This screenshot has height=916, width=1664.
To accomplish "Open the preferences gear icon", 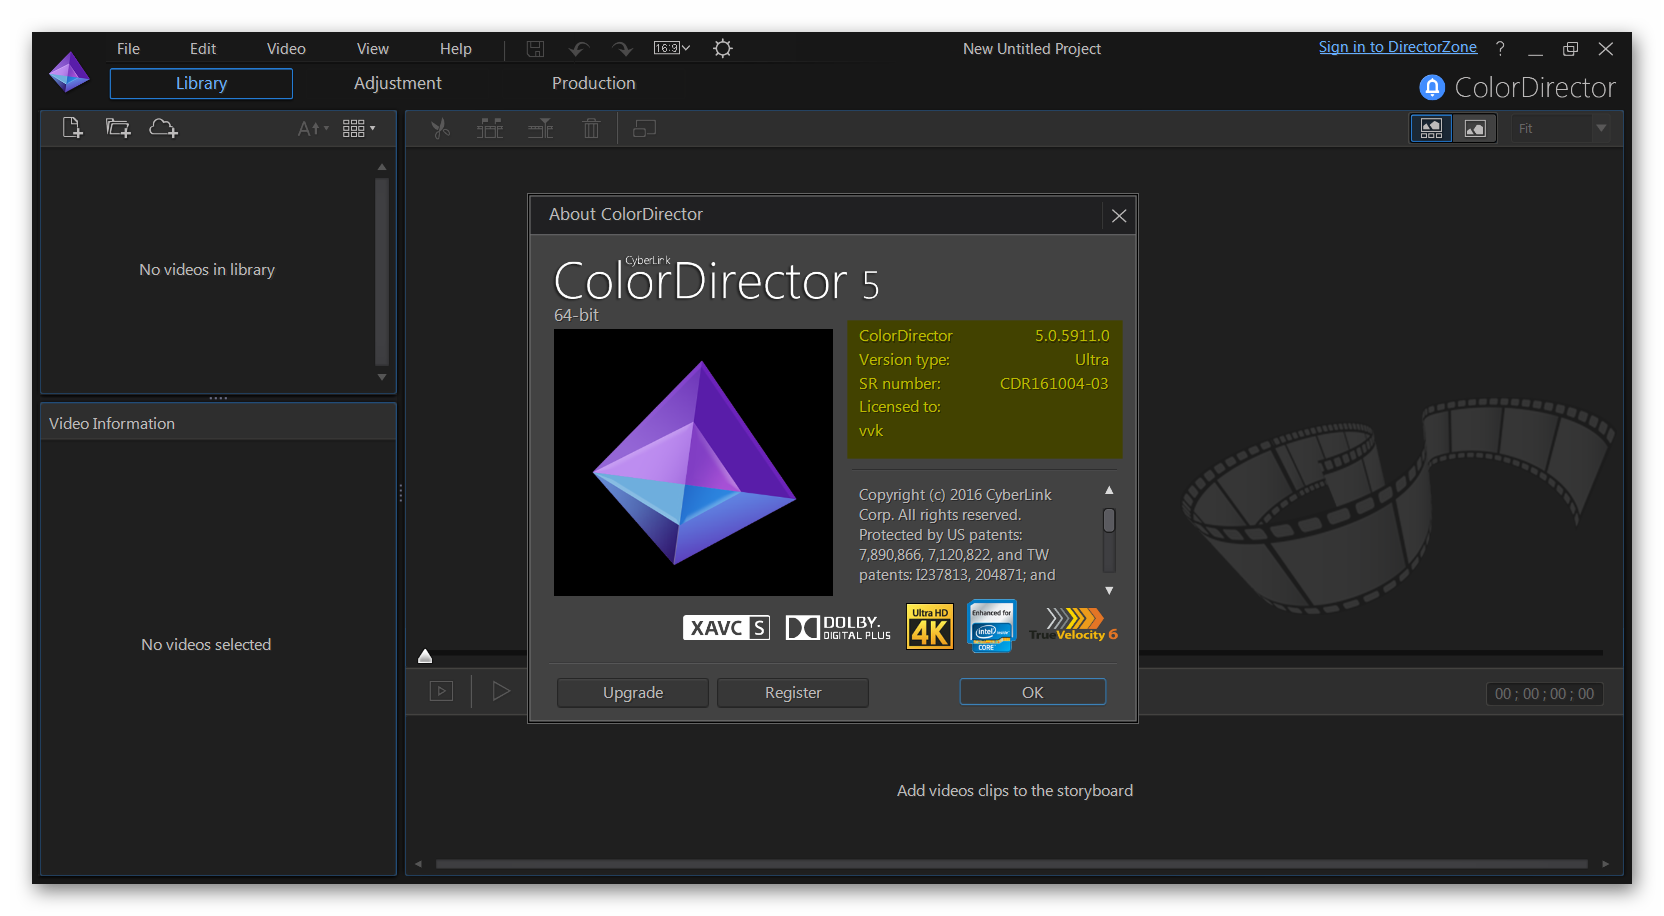I will pyautogui.click(x=723, y=48).
